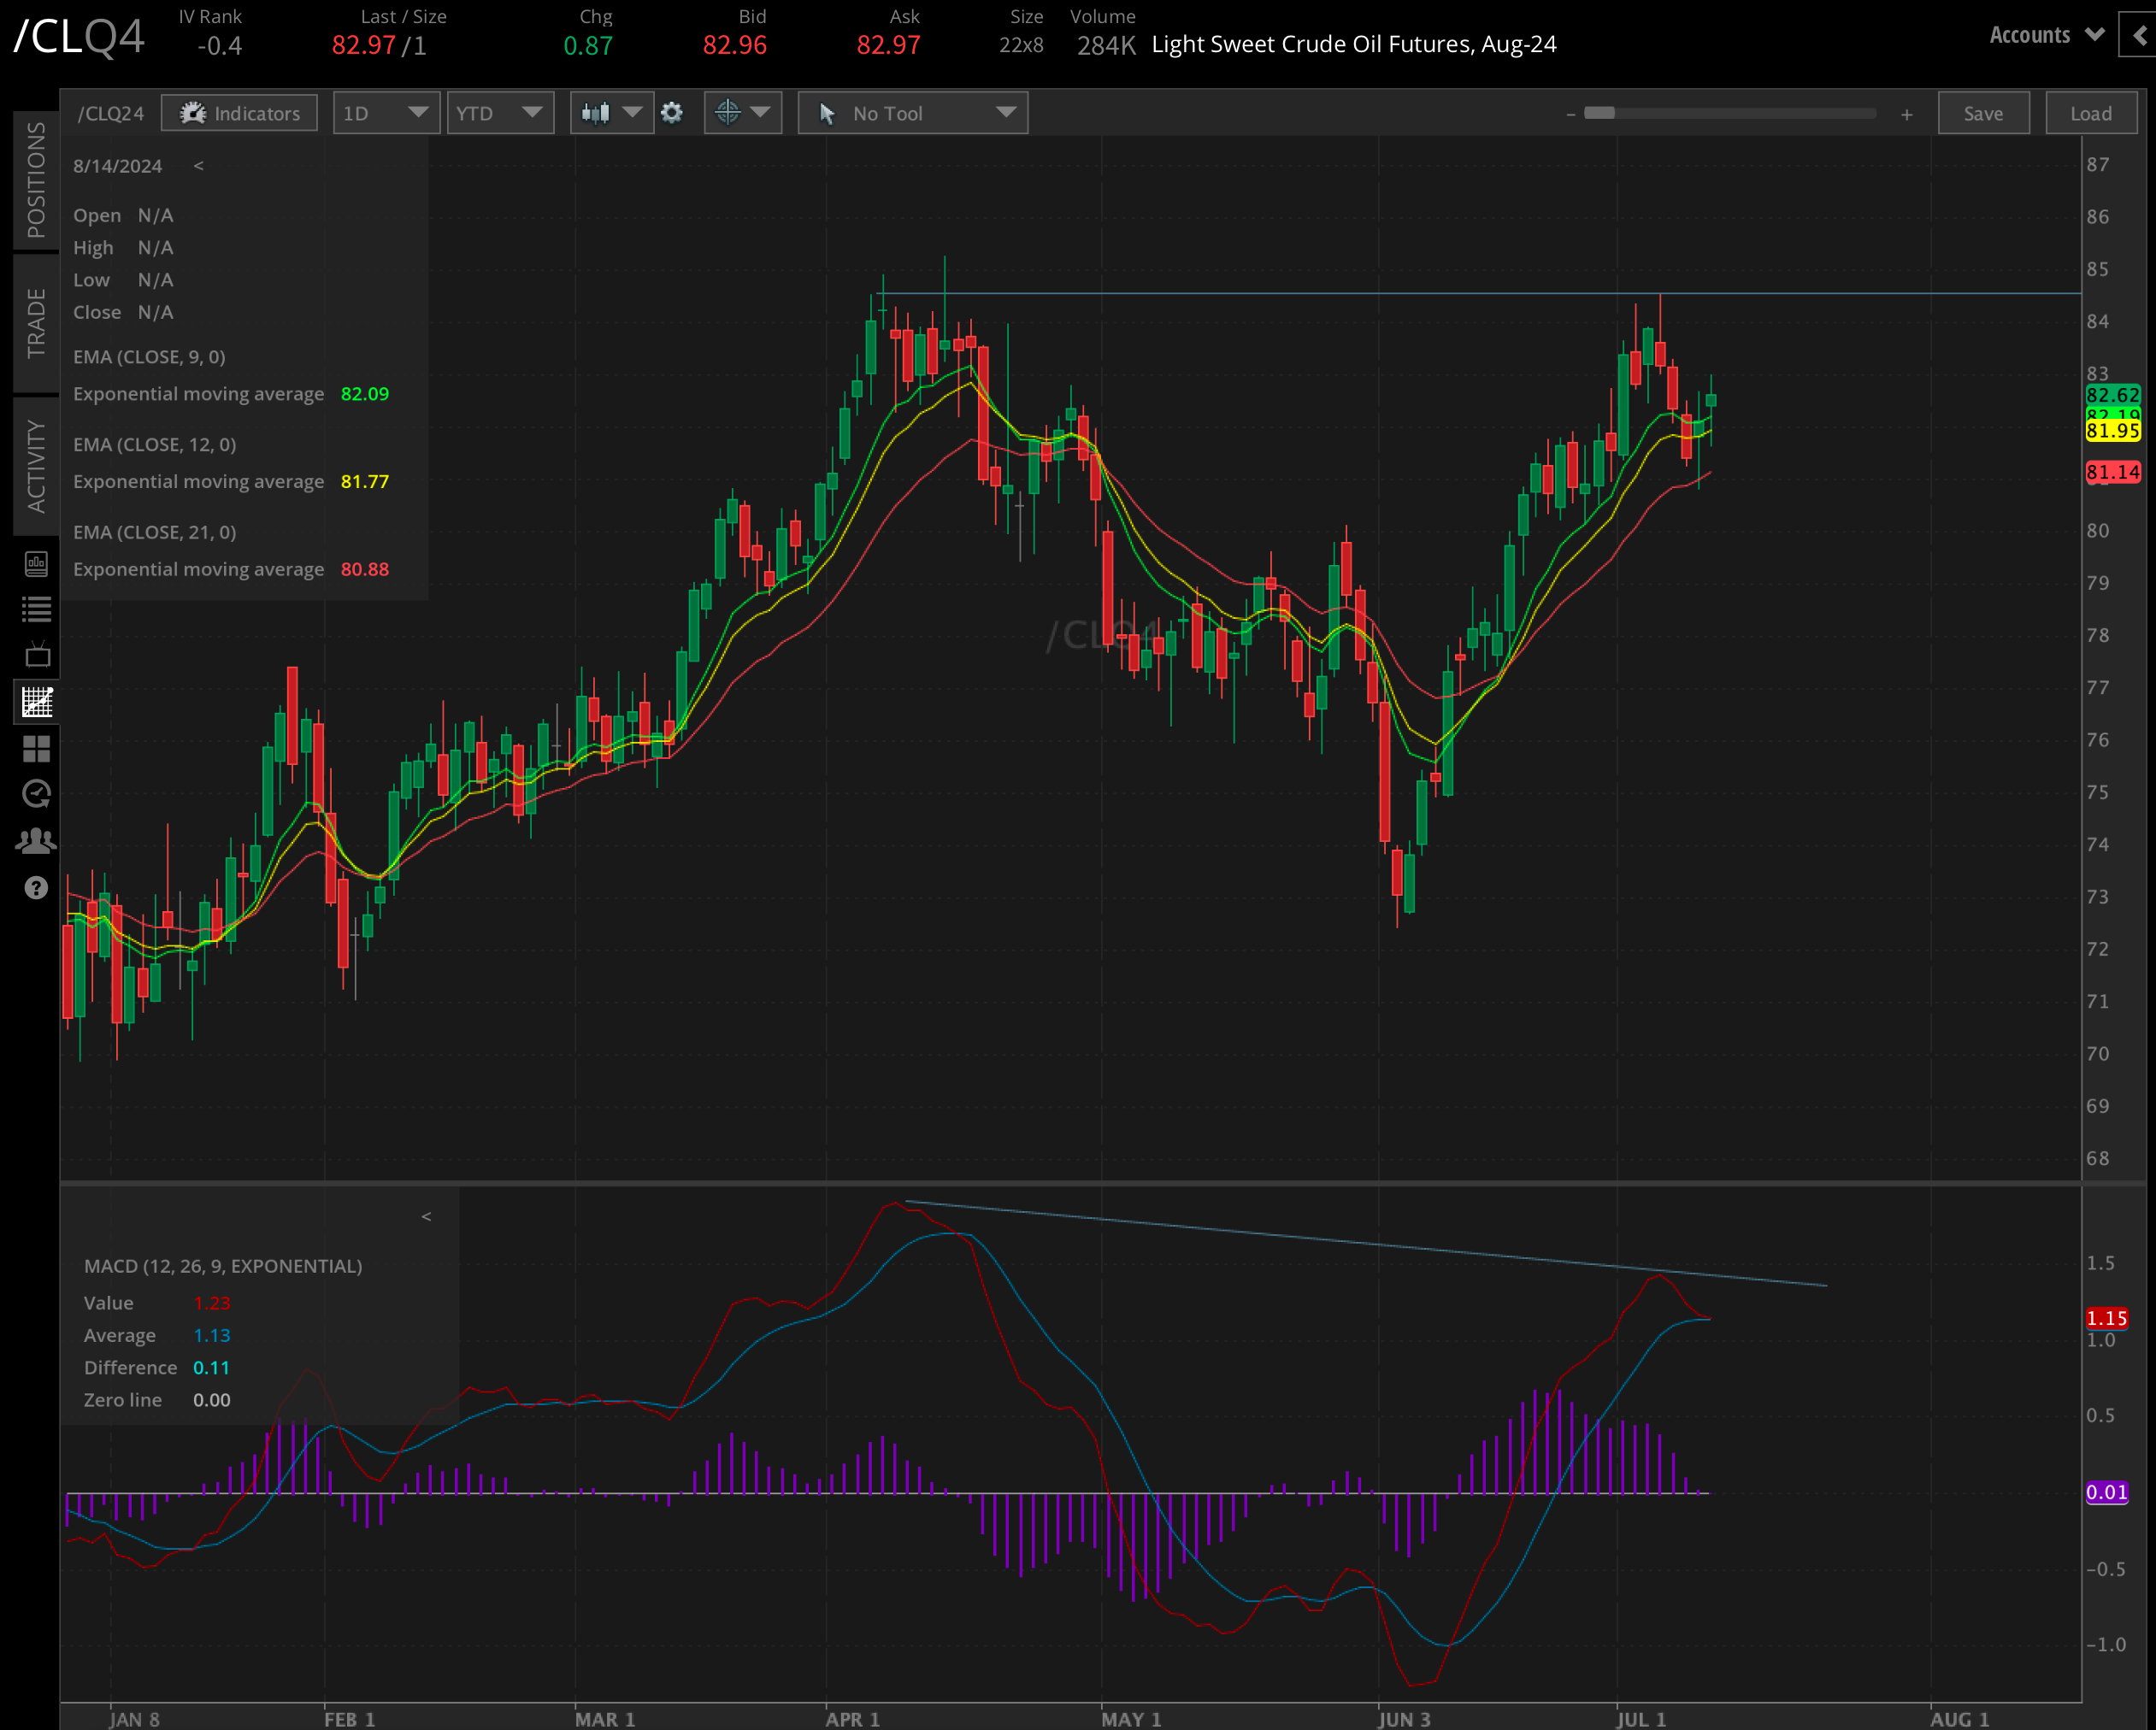Open the live media TV icon
Image resolution: width=2156 pixels, height=1730 pixels.
pos(36,655)
